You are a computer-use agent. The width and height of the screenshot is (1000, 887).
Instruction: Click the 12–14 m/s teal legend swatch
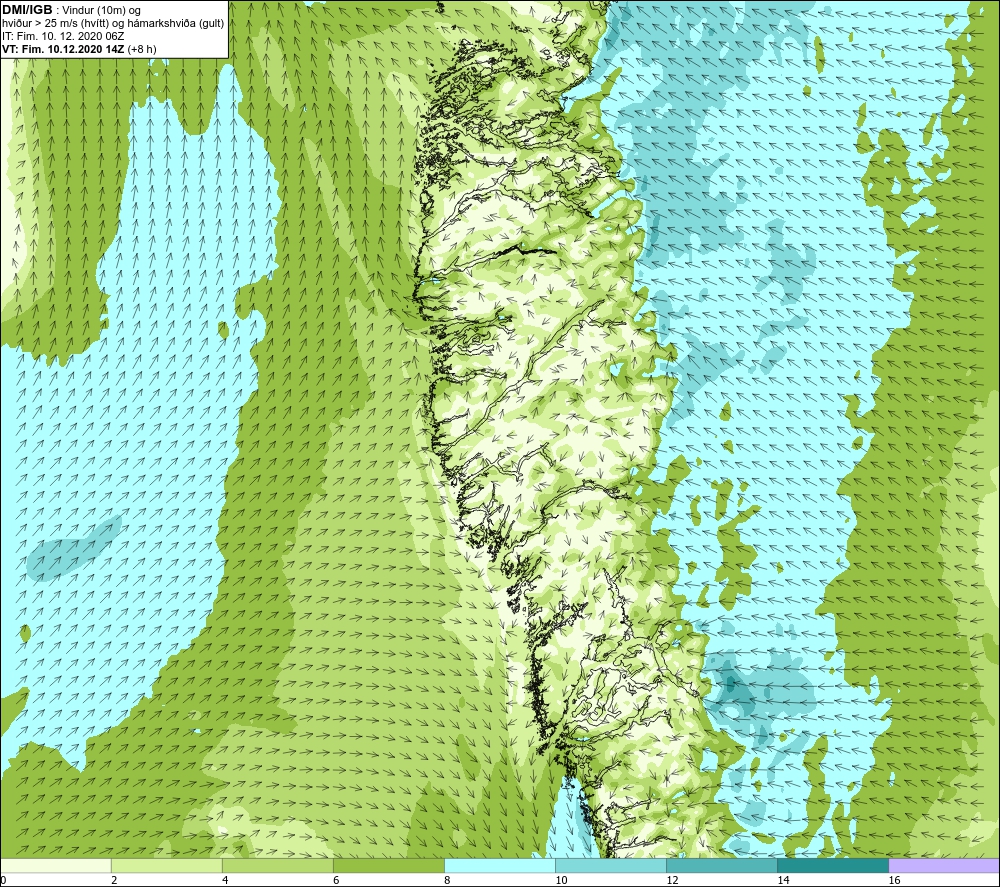click(722, 866)
